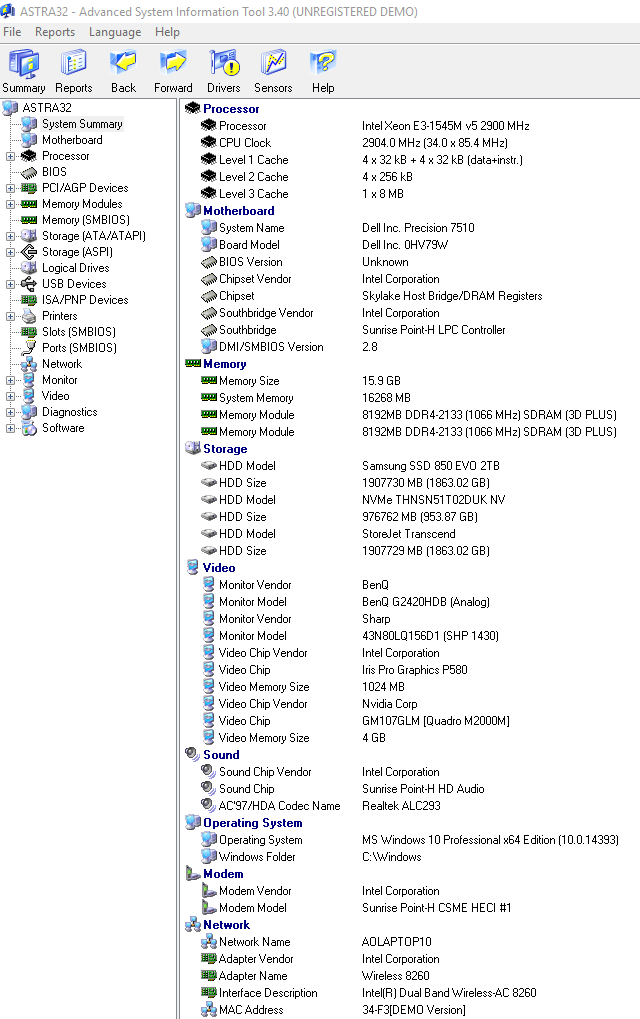Image resolution: width=640 pixels, height=1019 pixels.
Task: Click the Processor section header icon
Action: click(192, 108)
